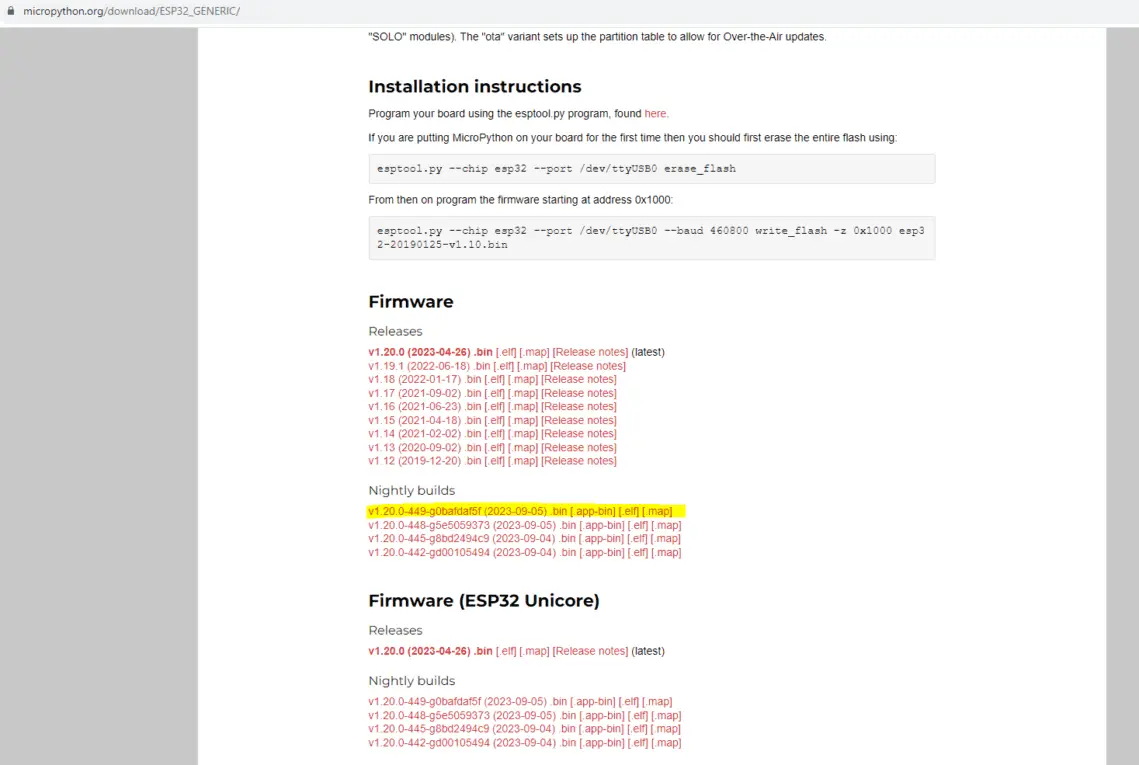Open Release notes under ESP32 Unicore releases
Screen dimensions: 1139x765
pos(590,651)
